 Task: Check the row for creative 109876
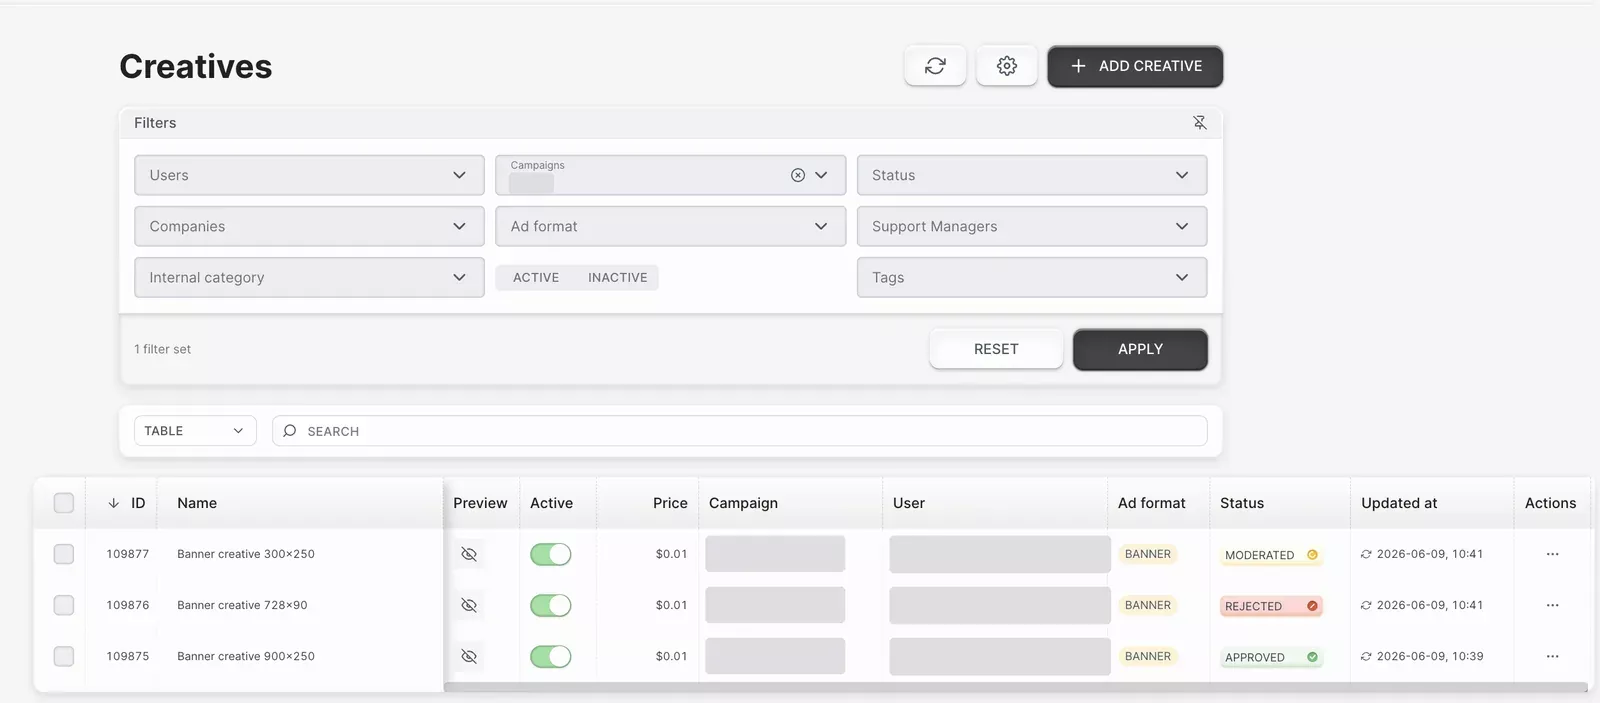coord(64,605)
